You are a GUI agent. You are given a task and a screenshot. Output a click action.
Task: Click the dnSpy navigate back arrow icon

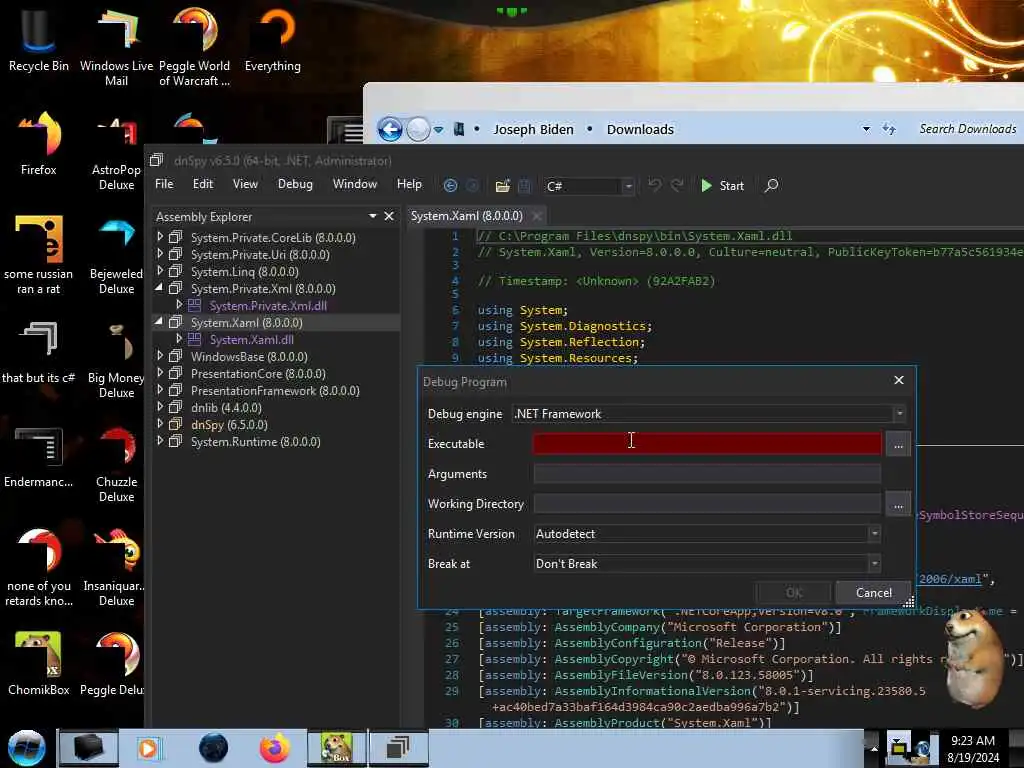450,185
